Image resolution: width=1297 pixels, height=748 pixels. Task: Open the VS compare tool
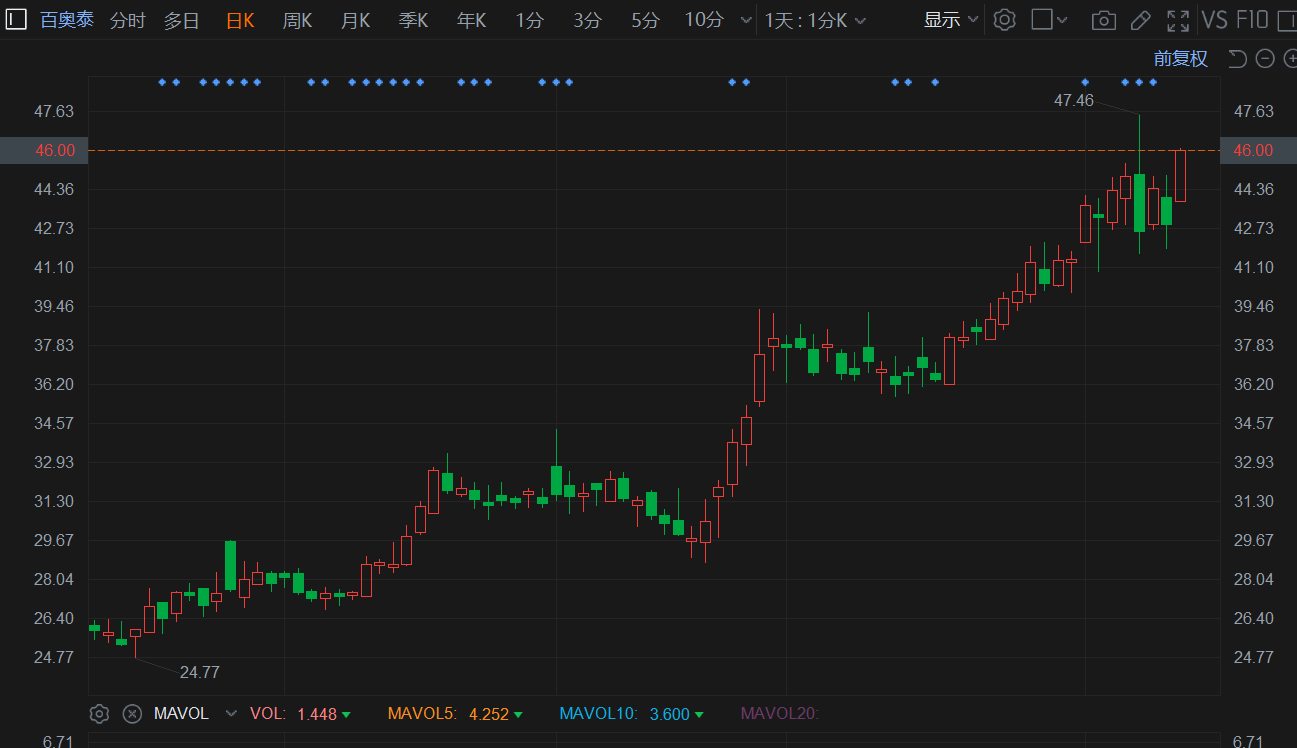(x=1214, y=20)
